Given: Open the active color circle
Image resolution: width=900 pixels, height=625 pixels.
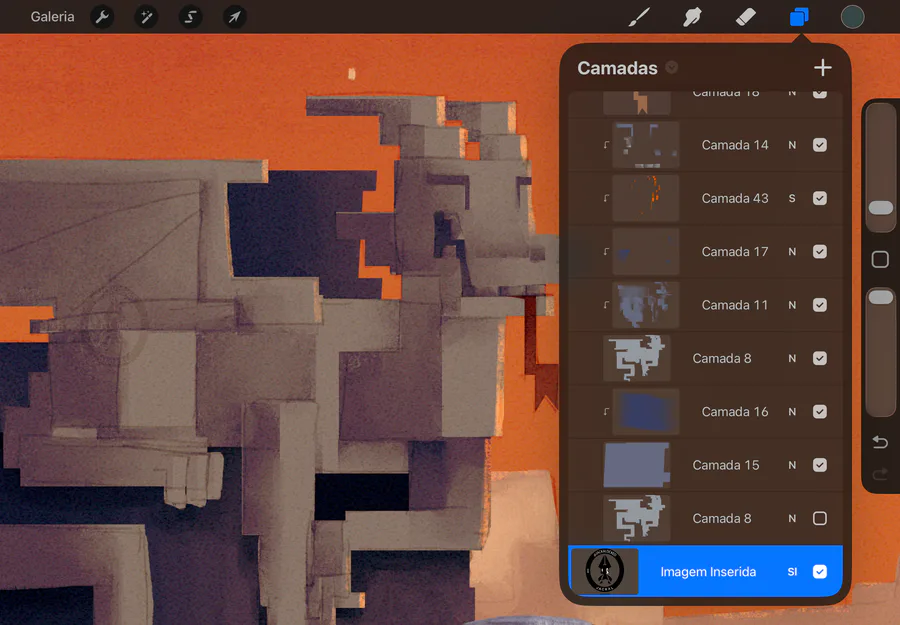Looking at the screenshot, I should point(852,17).
